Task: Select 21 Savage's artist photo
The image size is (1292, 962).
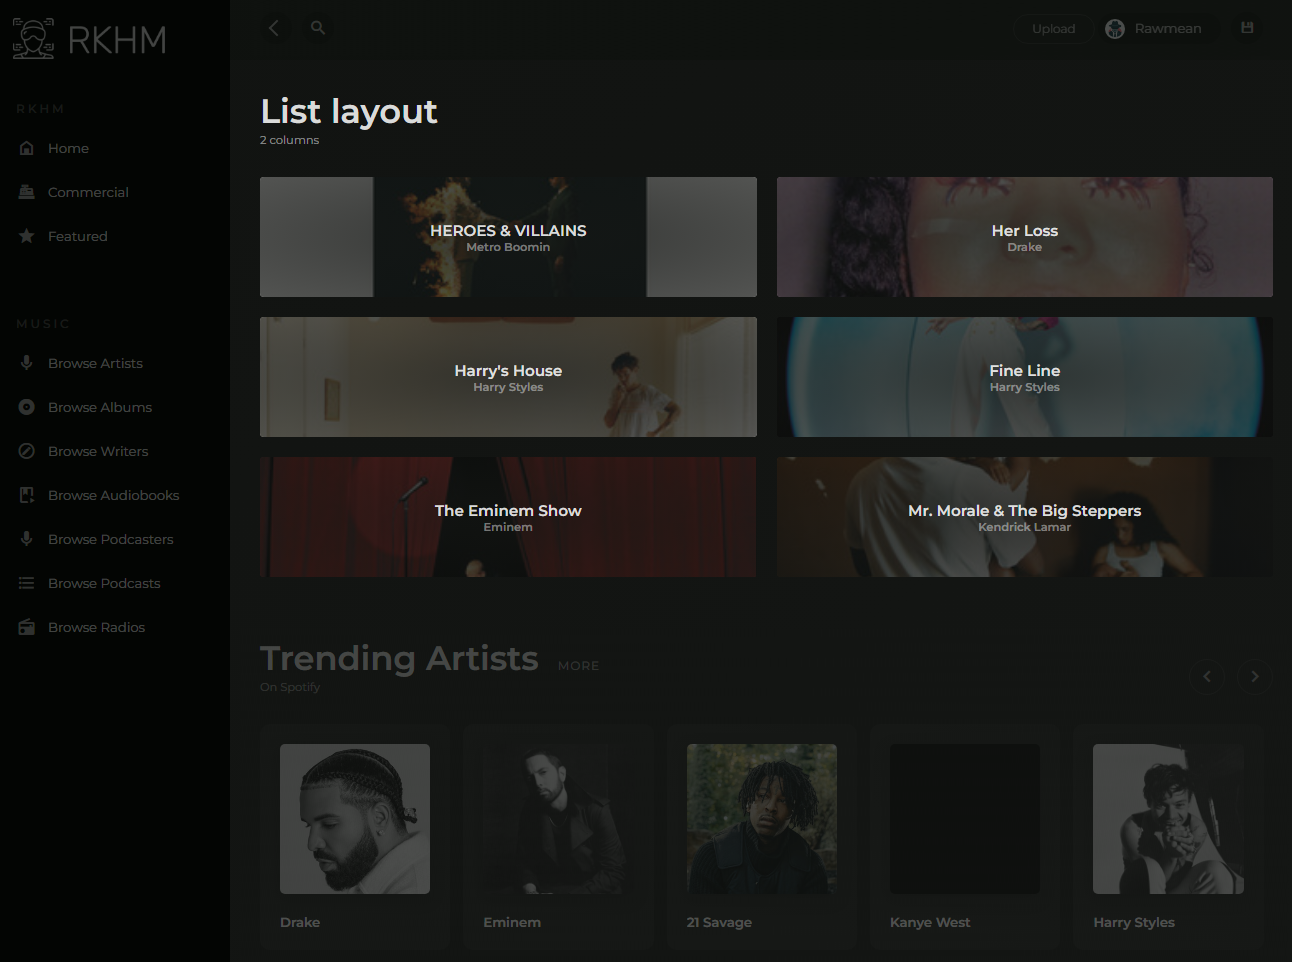Action: pos(762,819)
